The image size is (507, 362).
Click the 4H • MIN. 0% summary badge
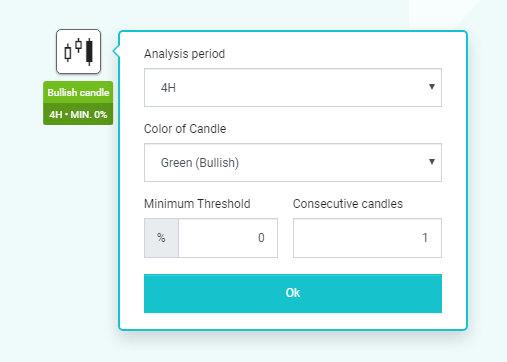[x=78, y=114]
